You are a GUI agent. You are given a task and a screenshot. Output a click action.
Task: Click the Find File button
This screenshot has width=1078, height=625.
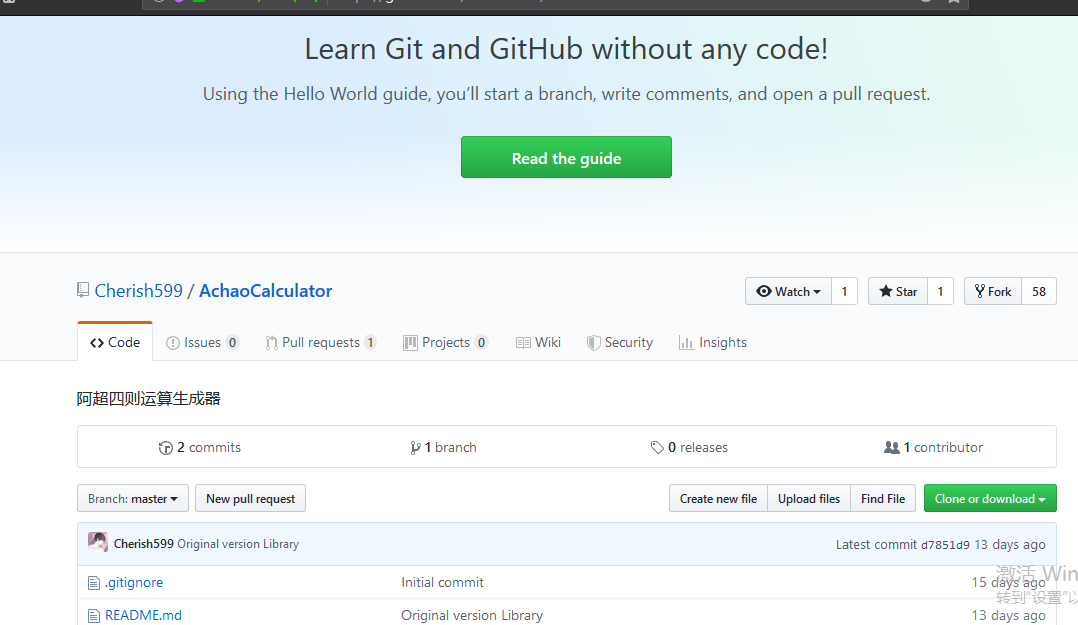point(883,498)
